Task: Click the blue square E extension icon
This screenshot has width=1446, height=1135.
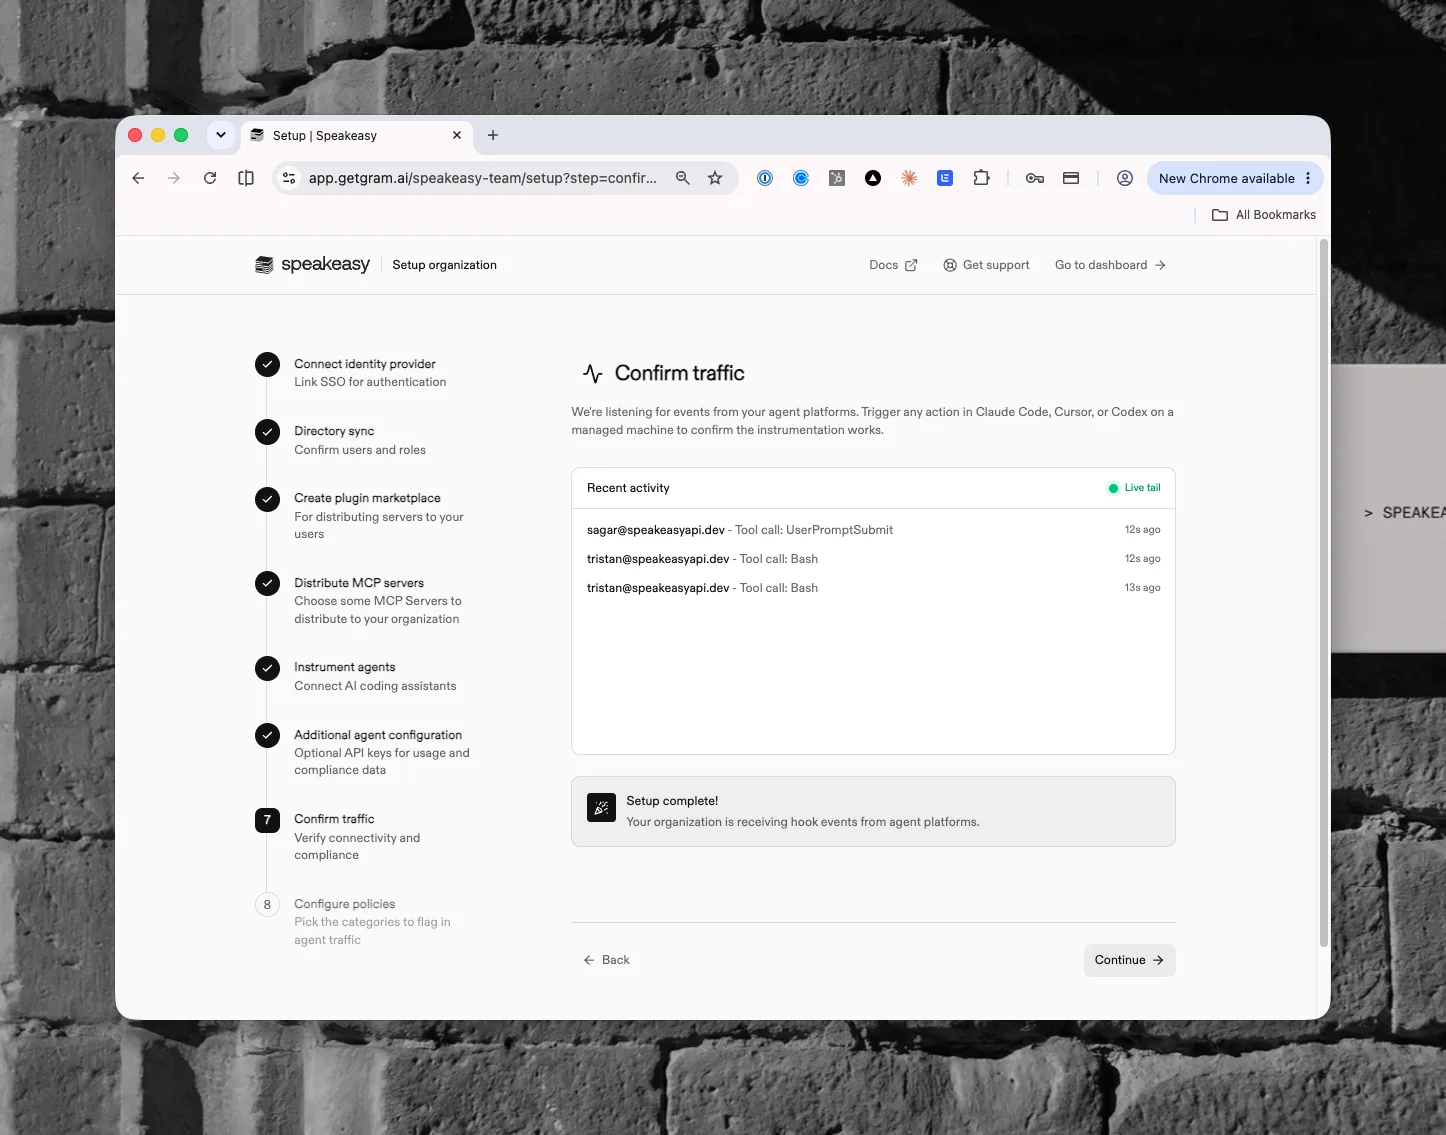Action: [x=945, y=178]
